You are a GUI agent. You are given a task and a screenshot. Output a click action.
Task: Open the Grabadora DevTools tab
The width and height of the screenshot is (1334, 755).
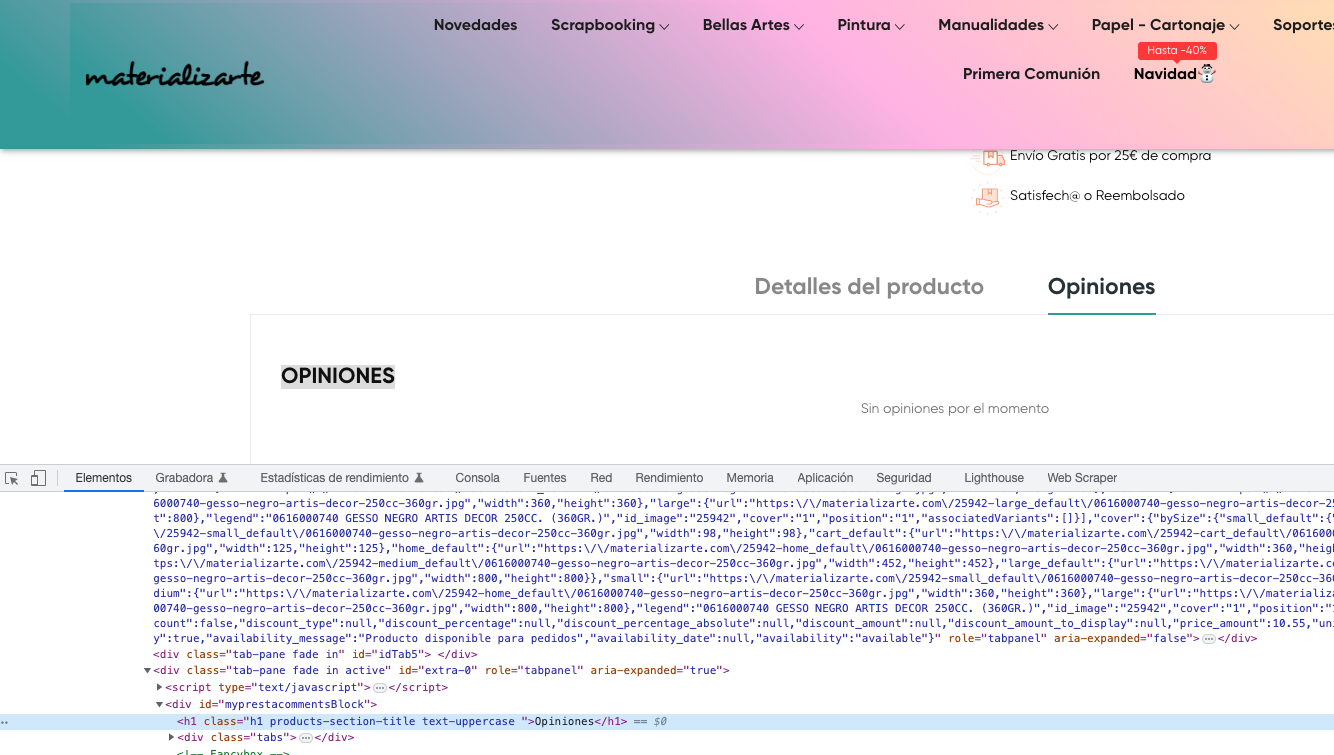(184, 478)
